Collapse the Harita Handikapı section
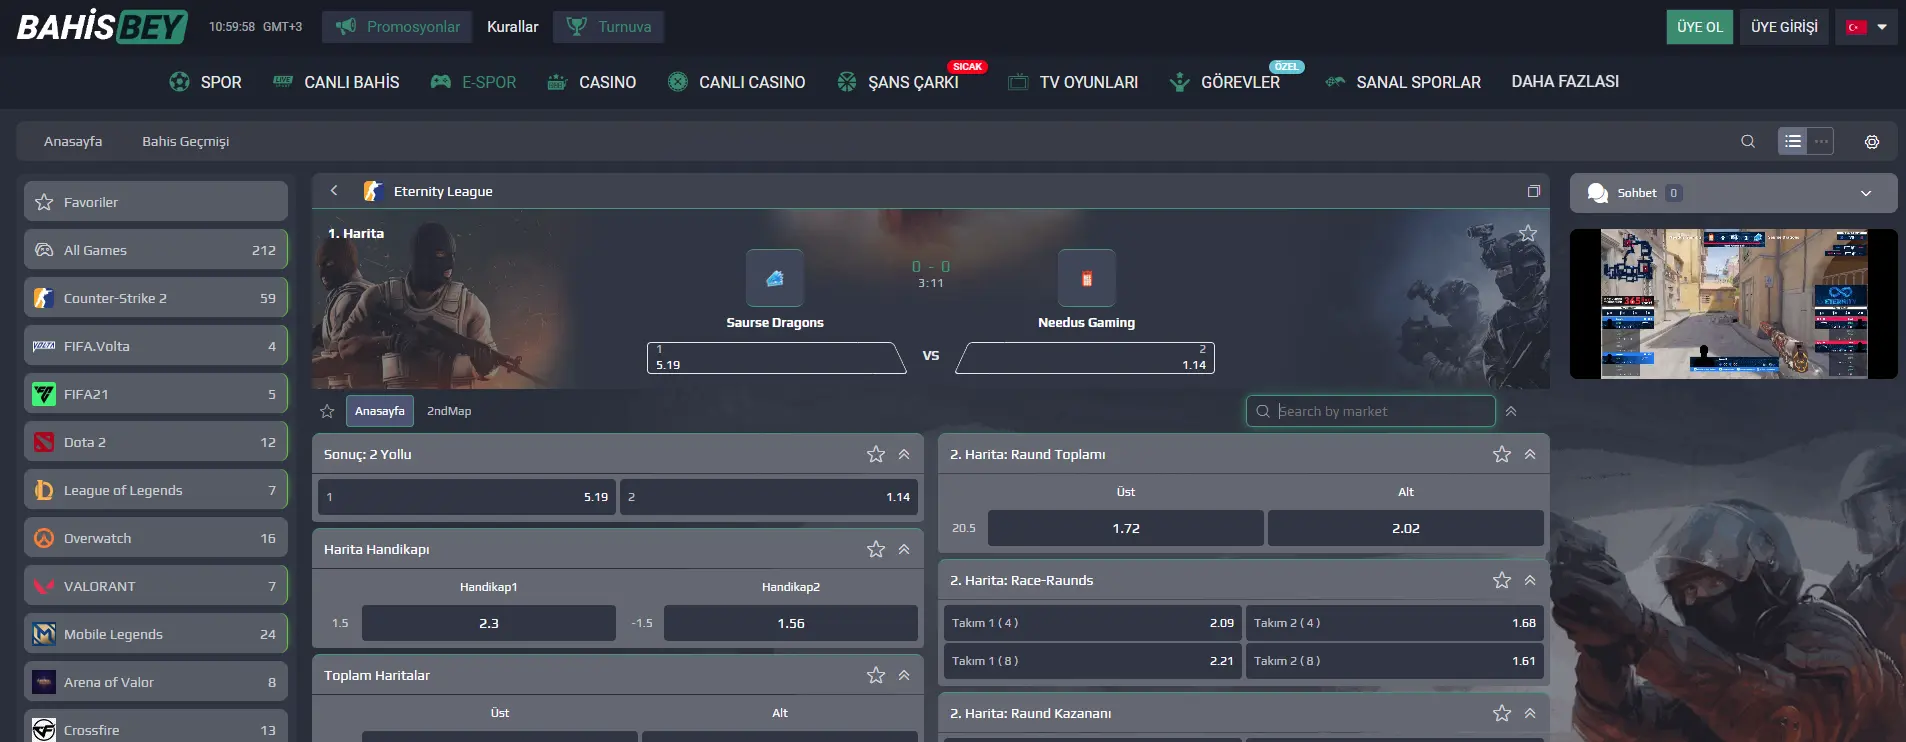This screenshot has width=1906, height=742. point(904,549)
